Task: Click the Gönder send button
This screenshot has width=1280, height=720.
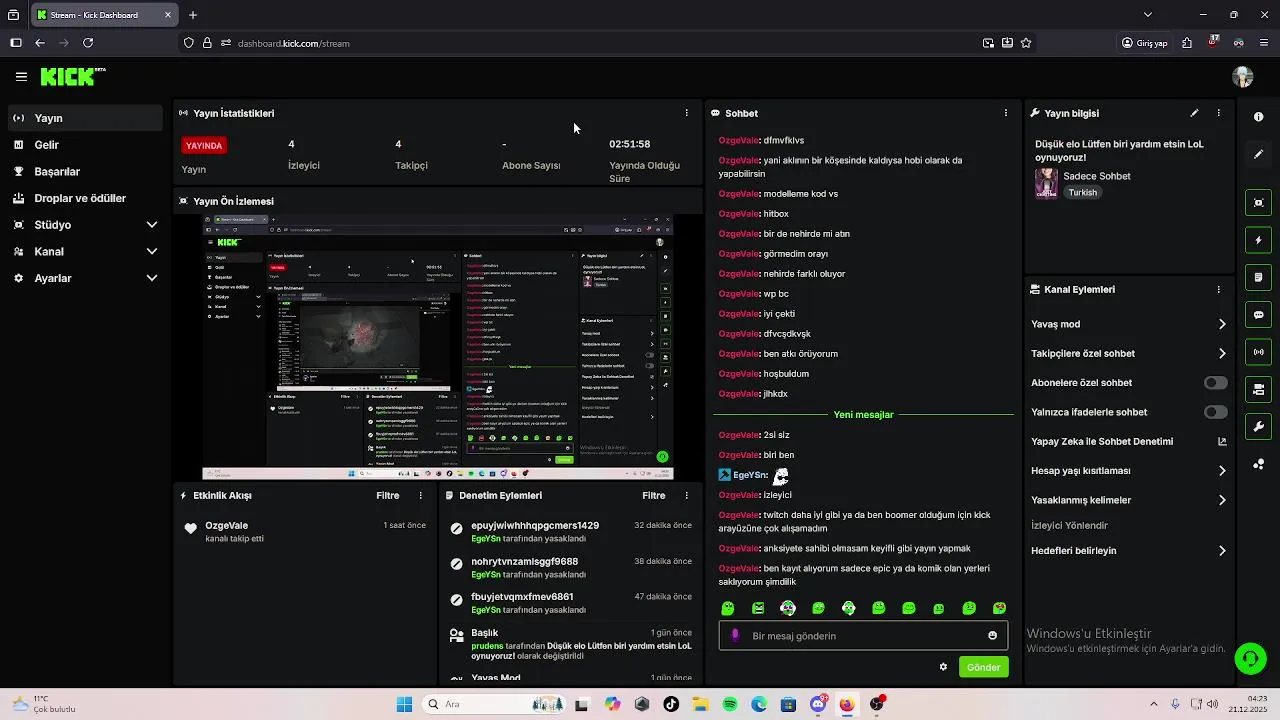Action: pos(983,667)
